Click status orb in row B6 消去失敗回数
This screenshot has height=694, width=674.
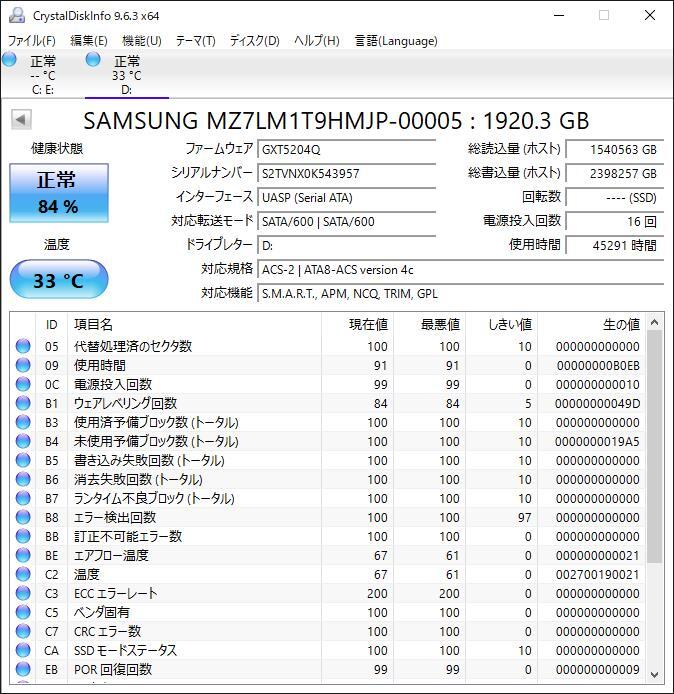tap(23, 479)
